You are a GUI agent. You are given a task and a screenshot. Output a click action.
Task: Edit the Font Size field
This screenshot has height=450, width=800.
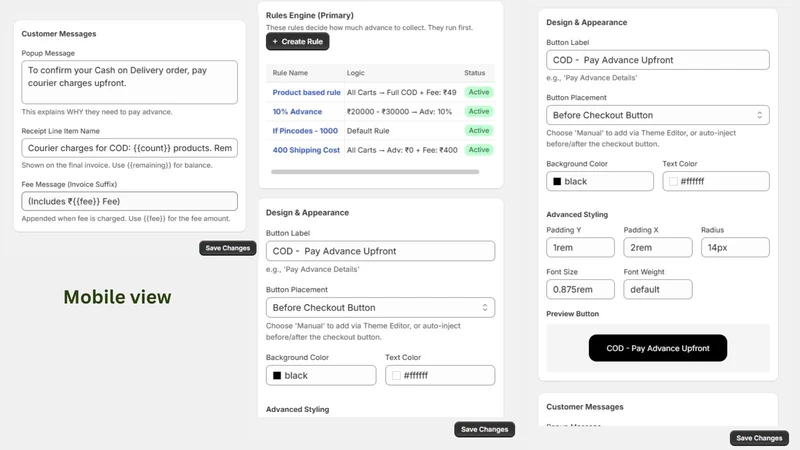(580, 289)
